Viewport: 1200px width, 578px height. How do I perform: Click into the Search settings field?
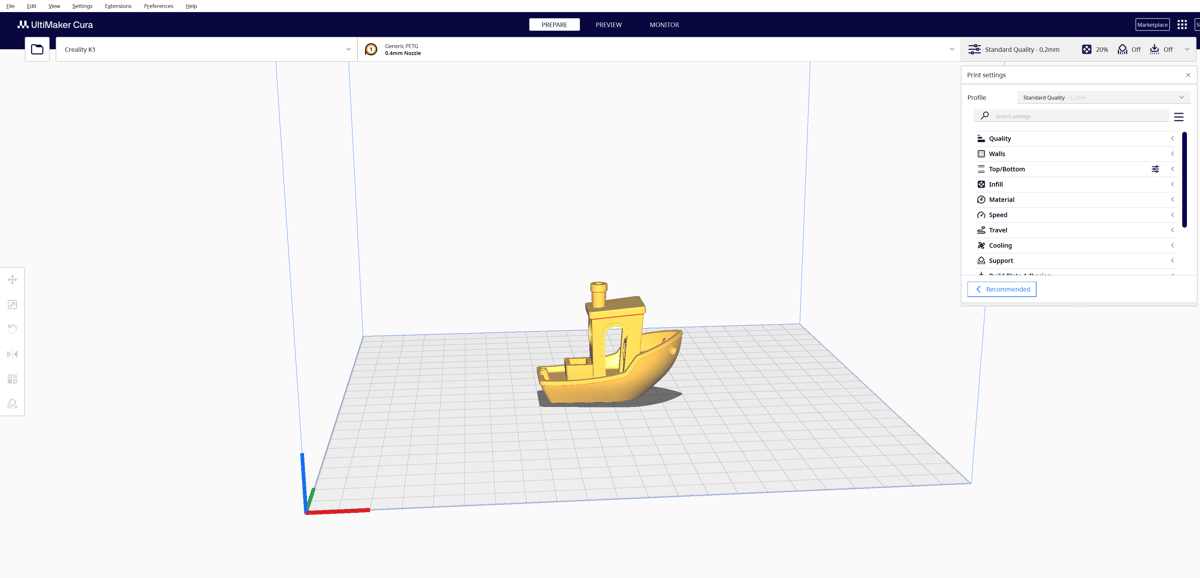(1072, 116)
